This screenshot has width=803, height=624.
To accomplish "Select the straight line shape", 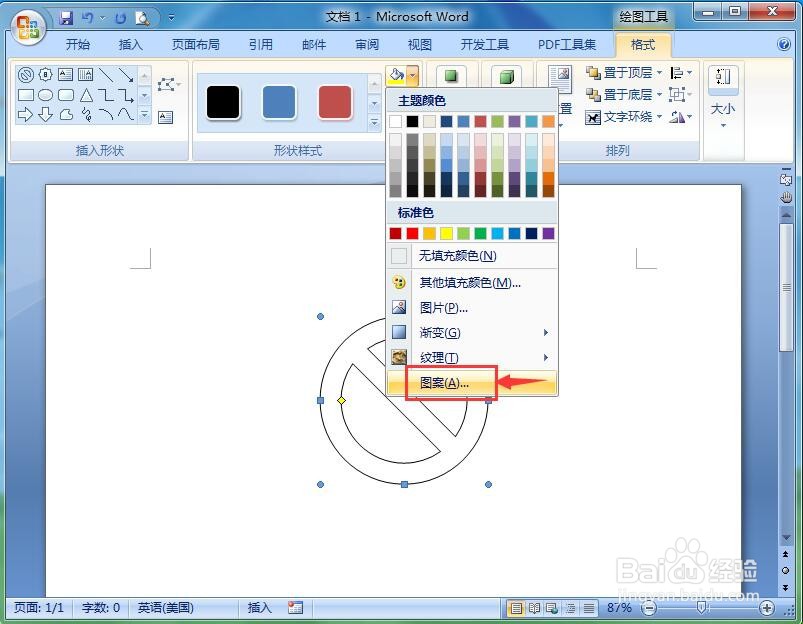I will pyautogui.click(x=106, y=75).
